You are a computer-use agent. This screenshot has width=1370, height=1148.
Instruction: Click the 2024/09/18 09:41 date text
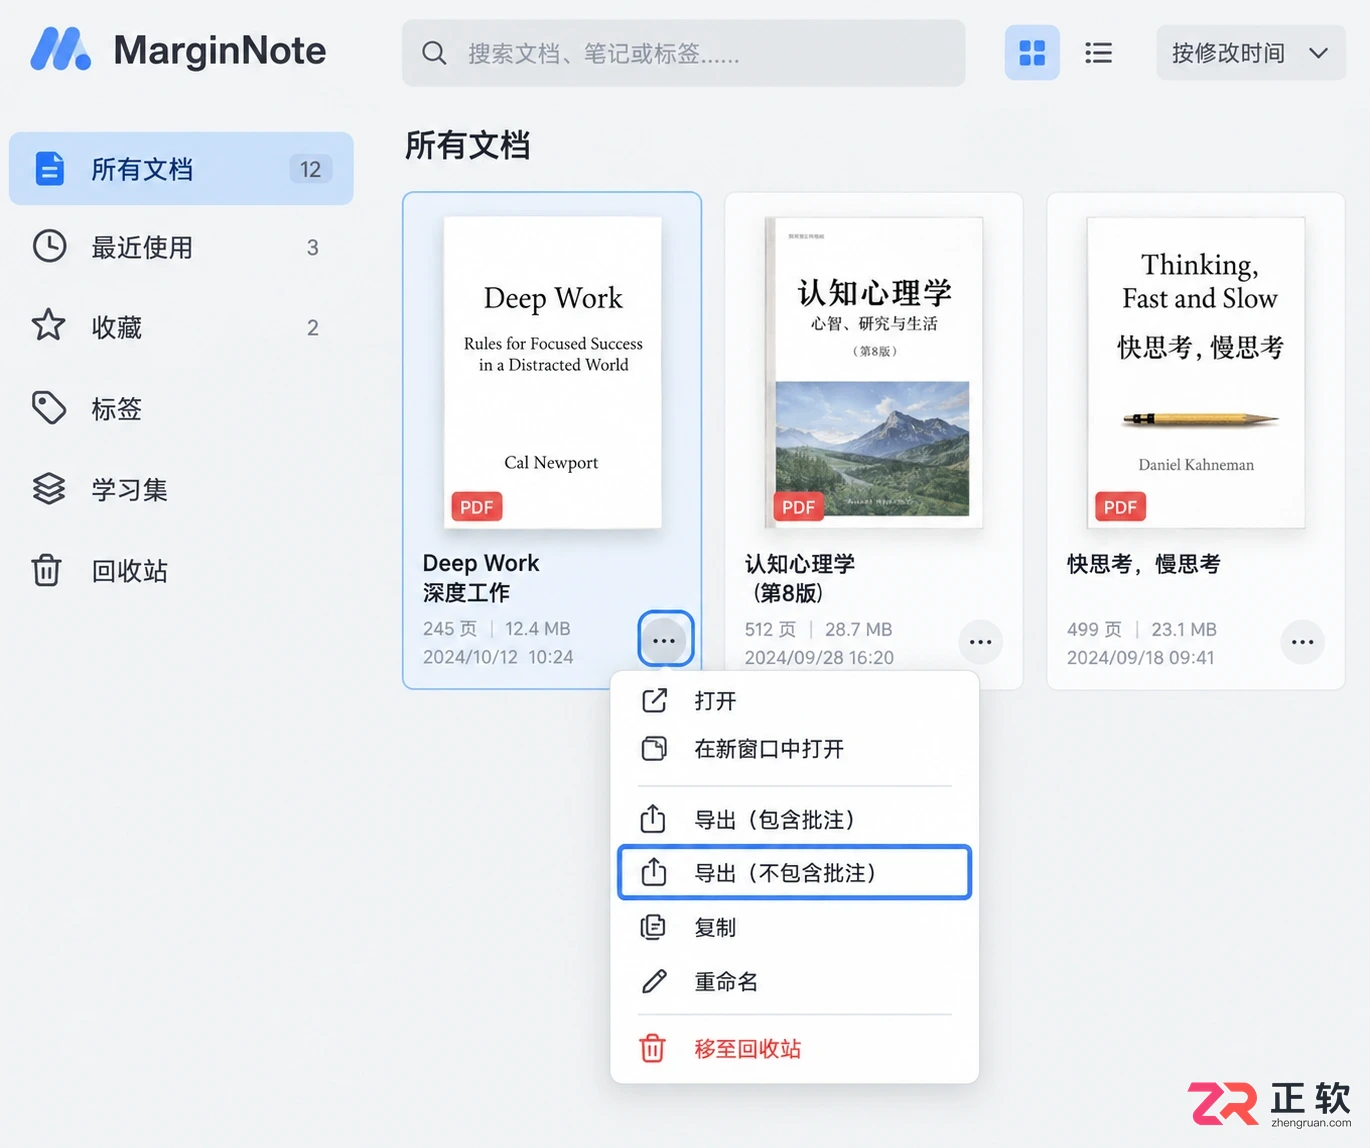coord(1141,658)
